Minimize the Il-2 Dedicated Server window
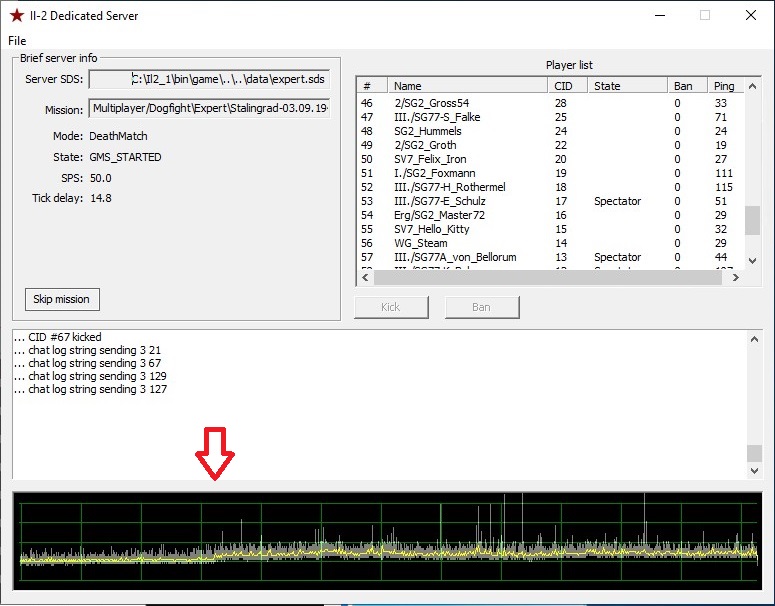 pyautogui.click(x=659, y=16)
